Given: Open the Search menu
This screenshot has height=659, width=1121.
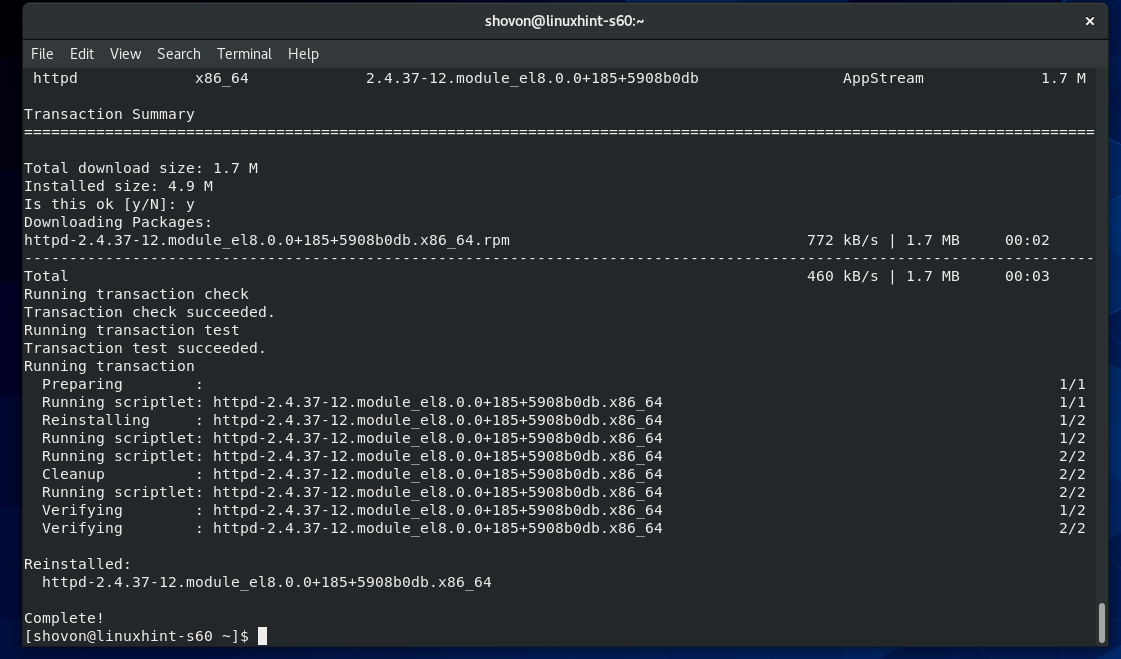Looking at the screenshot, I should 179,54.
